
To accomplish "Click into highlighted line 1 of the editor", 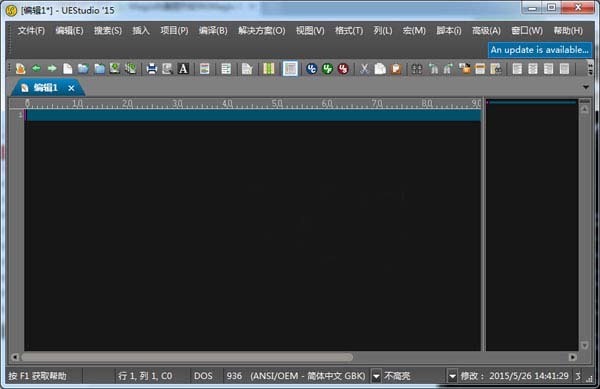I will [253, 115].
